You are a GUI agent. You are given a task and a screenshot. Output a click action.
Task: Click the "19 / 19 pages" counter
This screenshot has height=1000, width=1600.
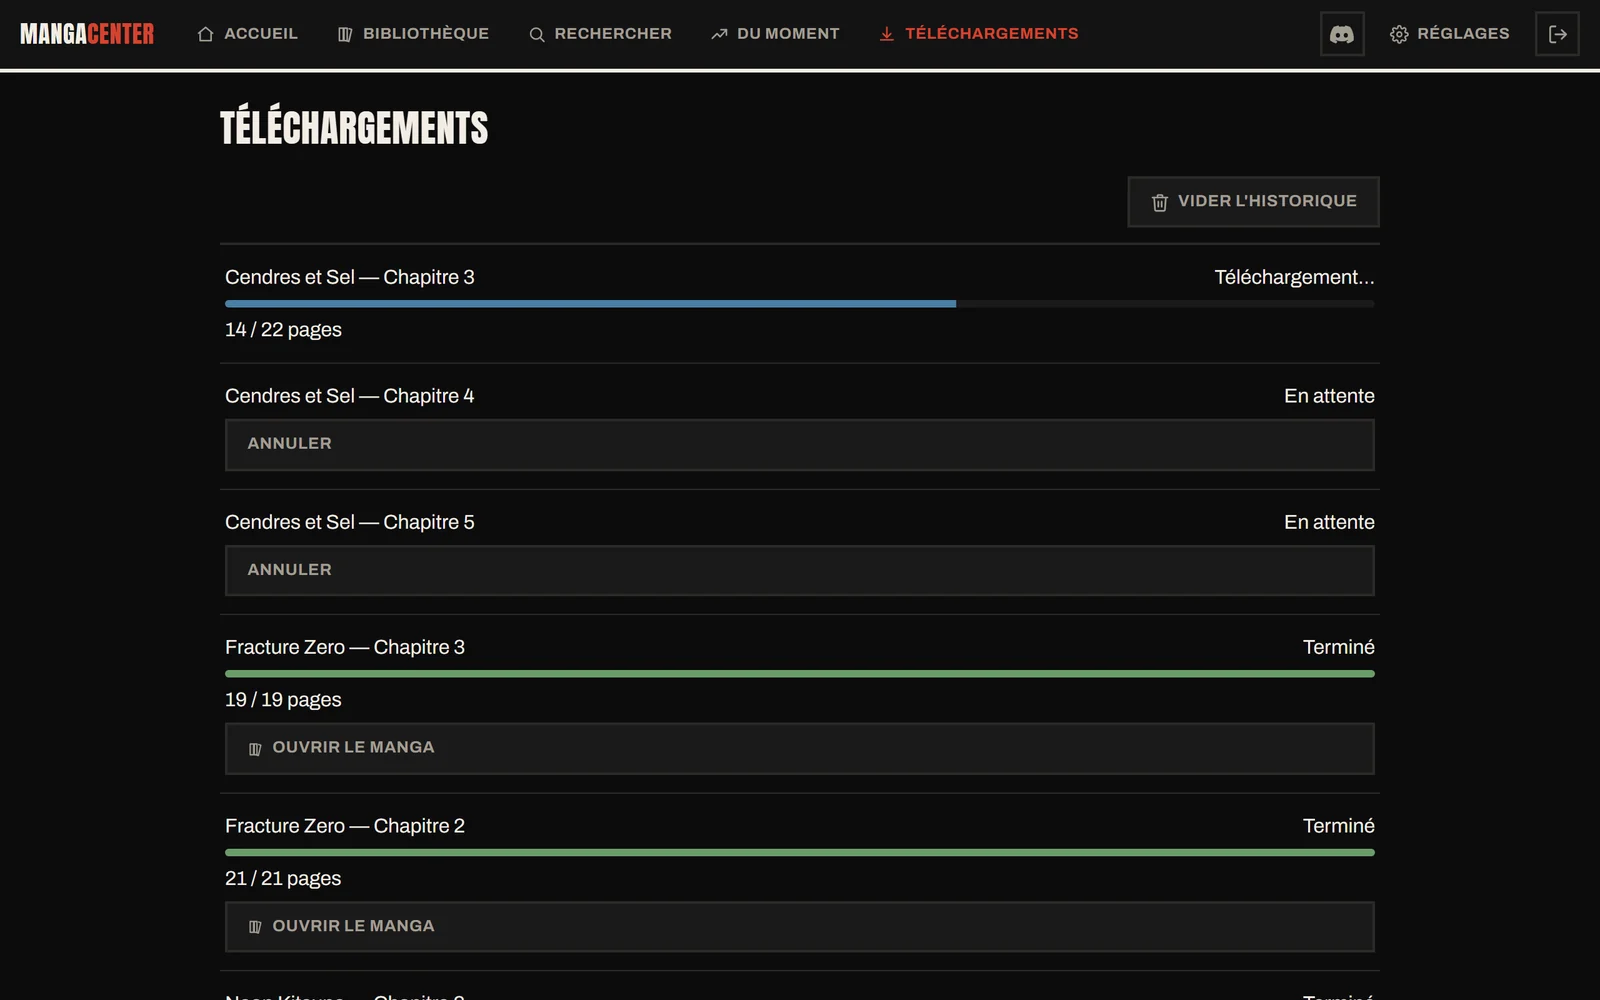click(x=283, y=700)
